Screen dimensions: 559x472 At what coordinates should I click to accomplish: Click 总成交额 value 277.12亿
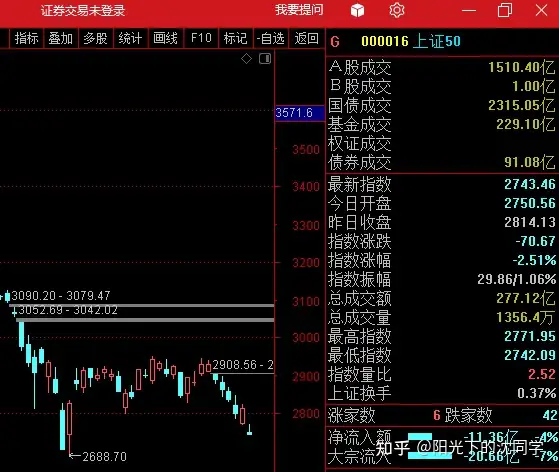coord(526,298)
